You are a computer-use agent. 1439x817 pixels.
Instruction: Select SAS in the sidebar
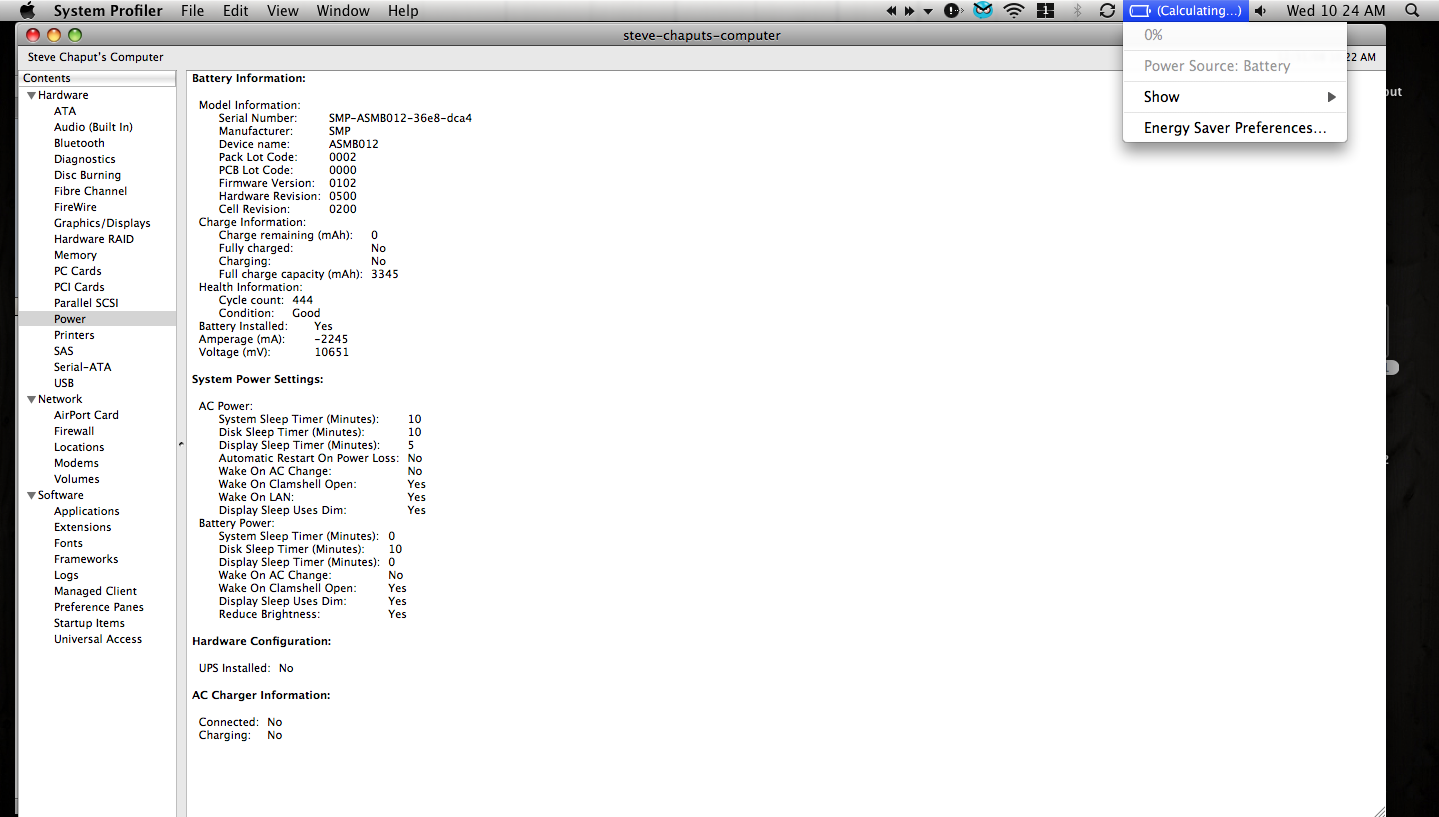tap(64, 351)
